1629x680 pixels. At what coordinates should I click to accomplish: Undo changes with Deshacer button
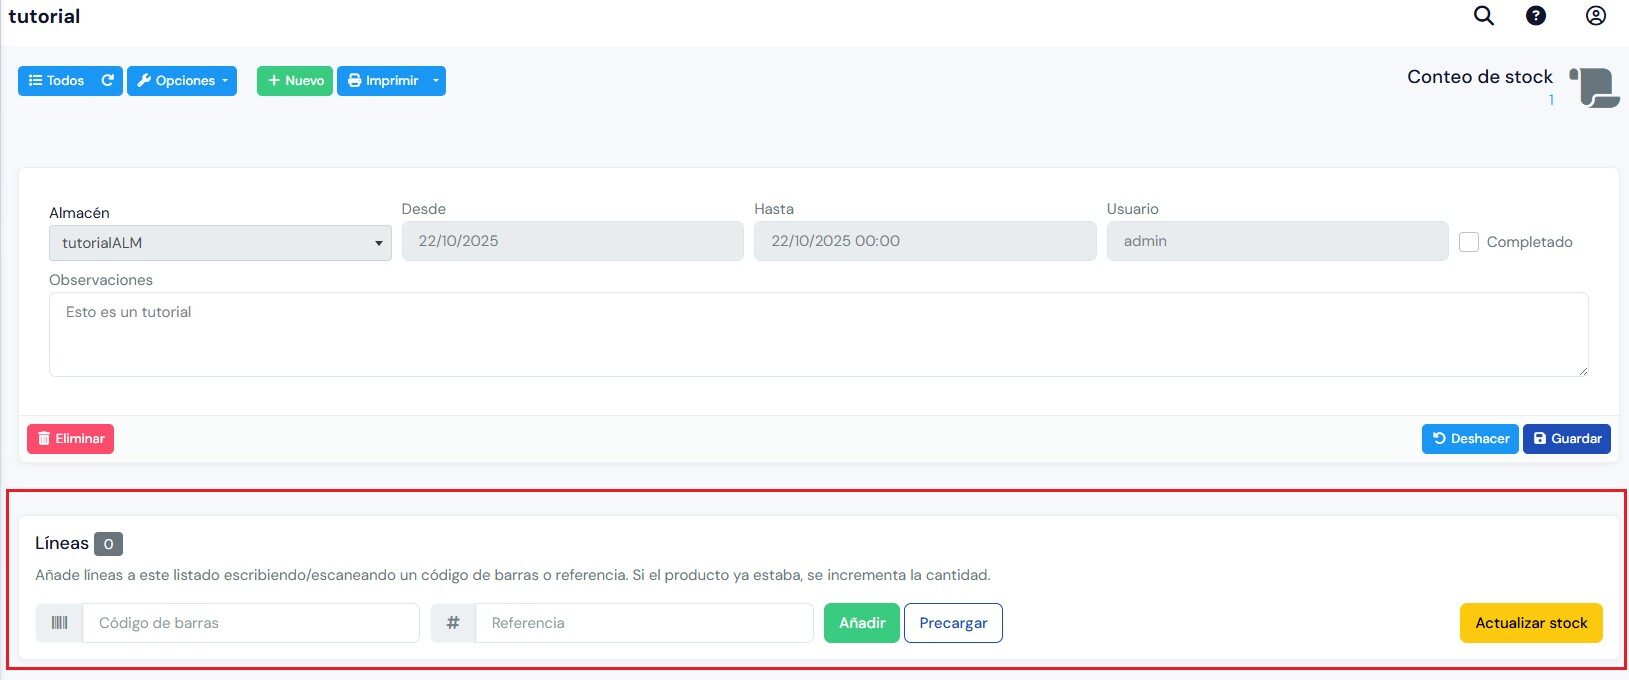point(1470,439)
